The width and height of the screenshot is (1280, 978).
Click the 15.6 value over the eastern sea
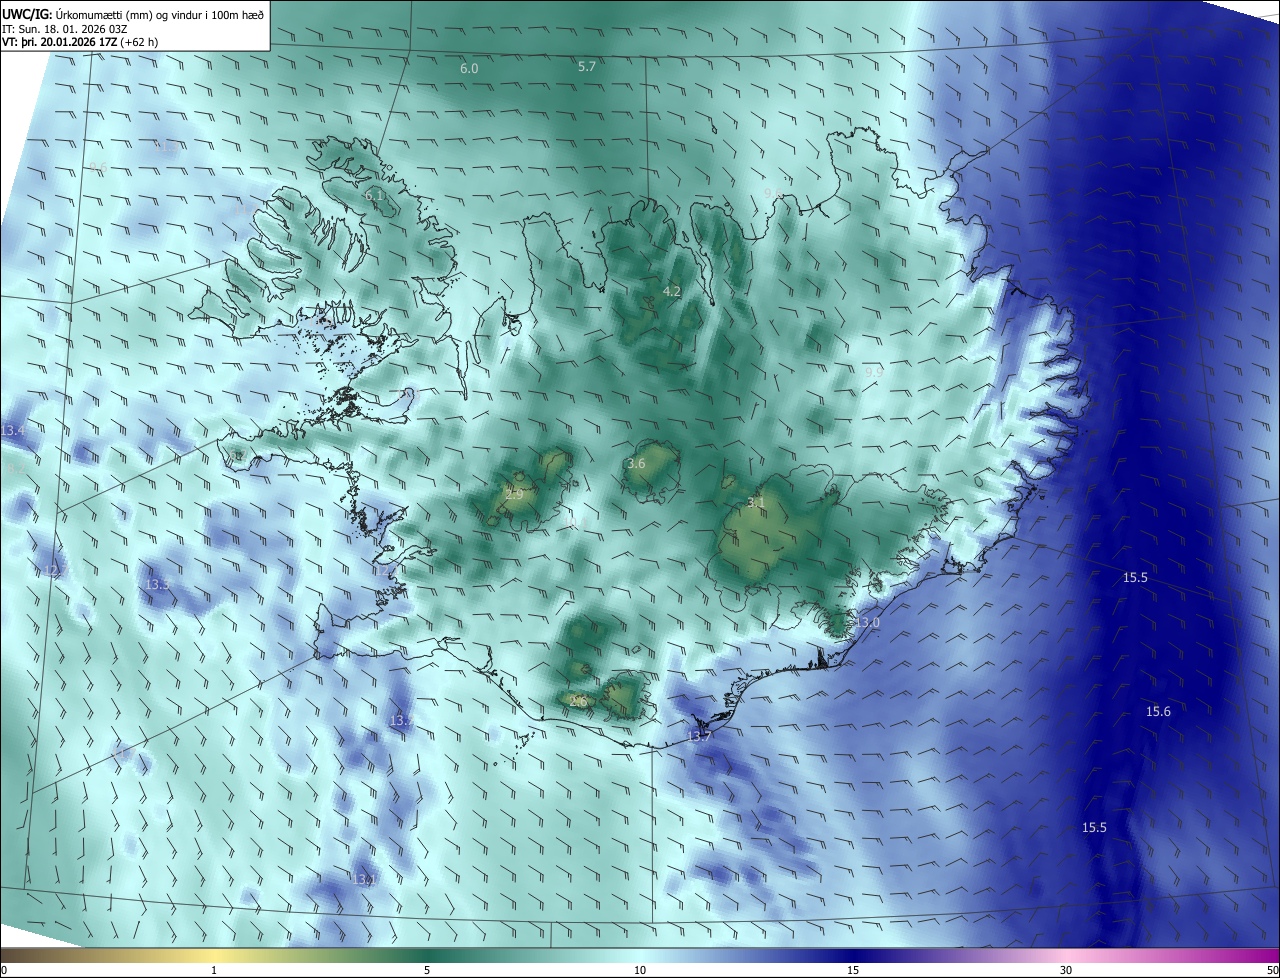click(x=1158, y=712)
